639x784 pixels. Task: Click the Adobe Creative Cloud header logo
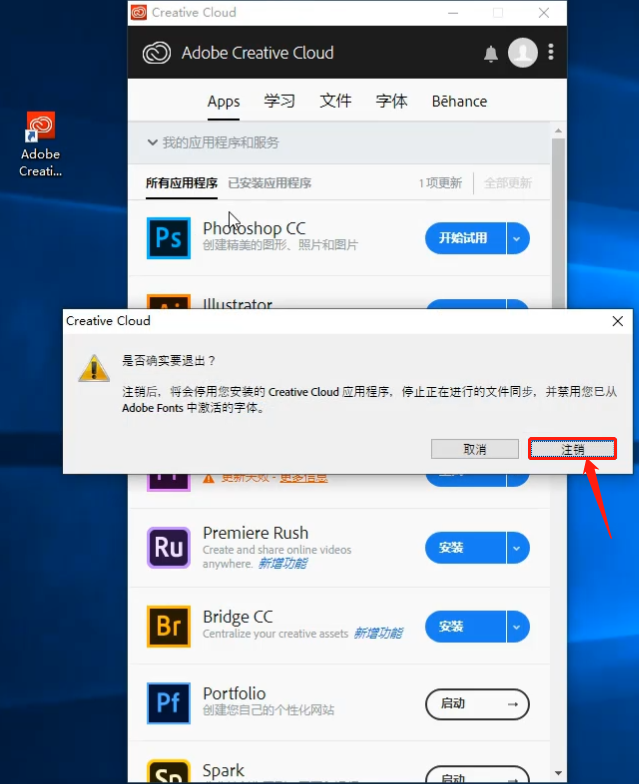tap(157, 53)
